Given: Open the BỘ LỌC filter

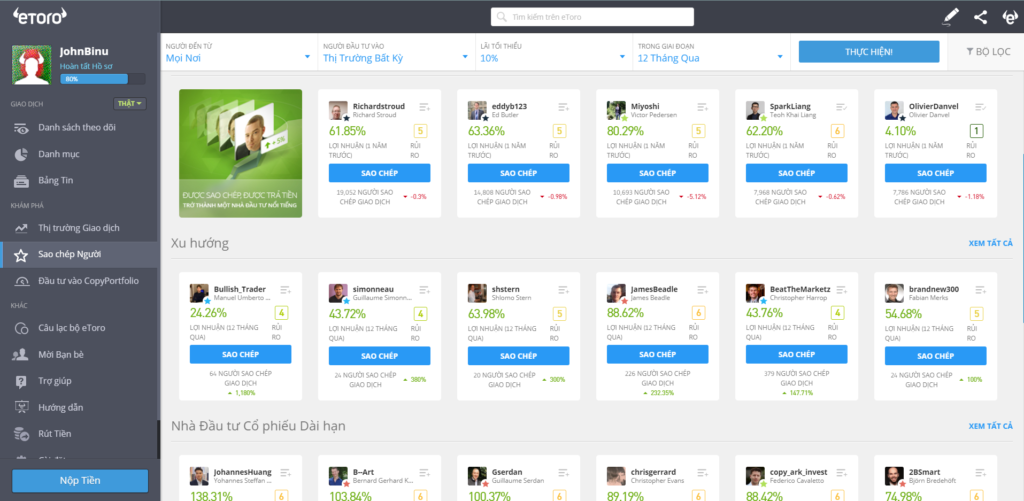Looking at the screenshot, I should (988, 52).
